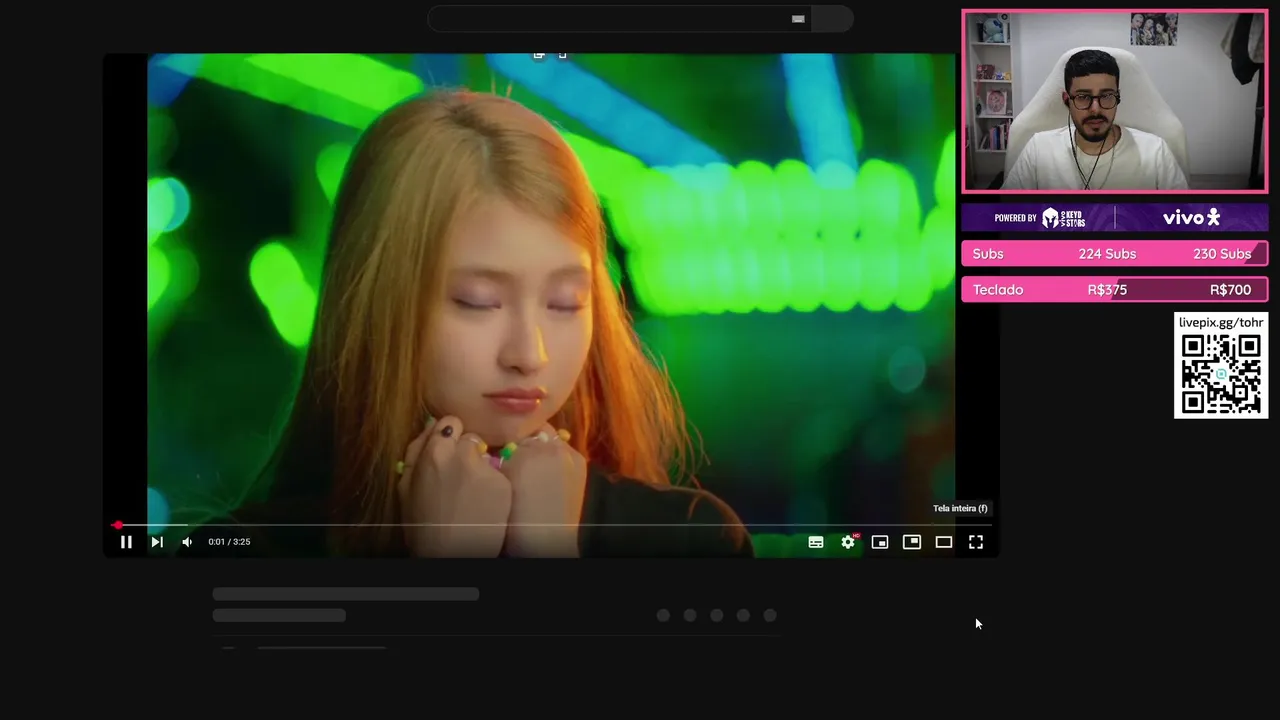1280x720 pixels.
Task: Seek on the video progress bar
Action: tap(551, 525)
